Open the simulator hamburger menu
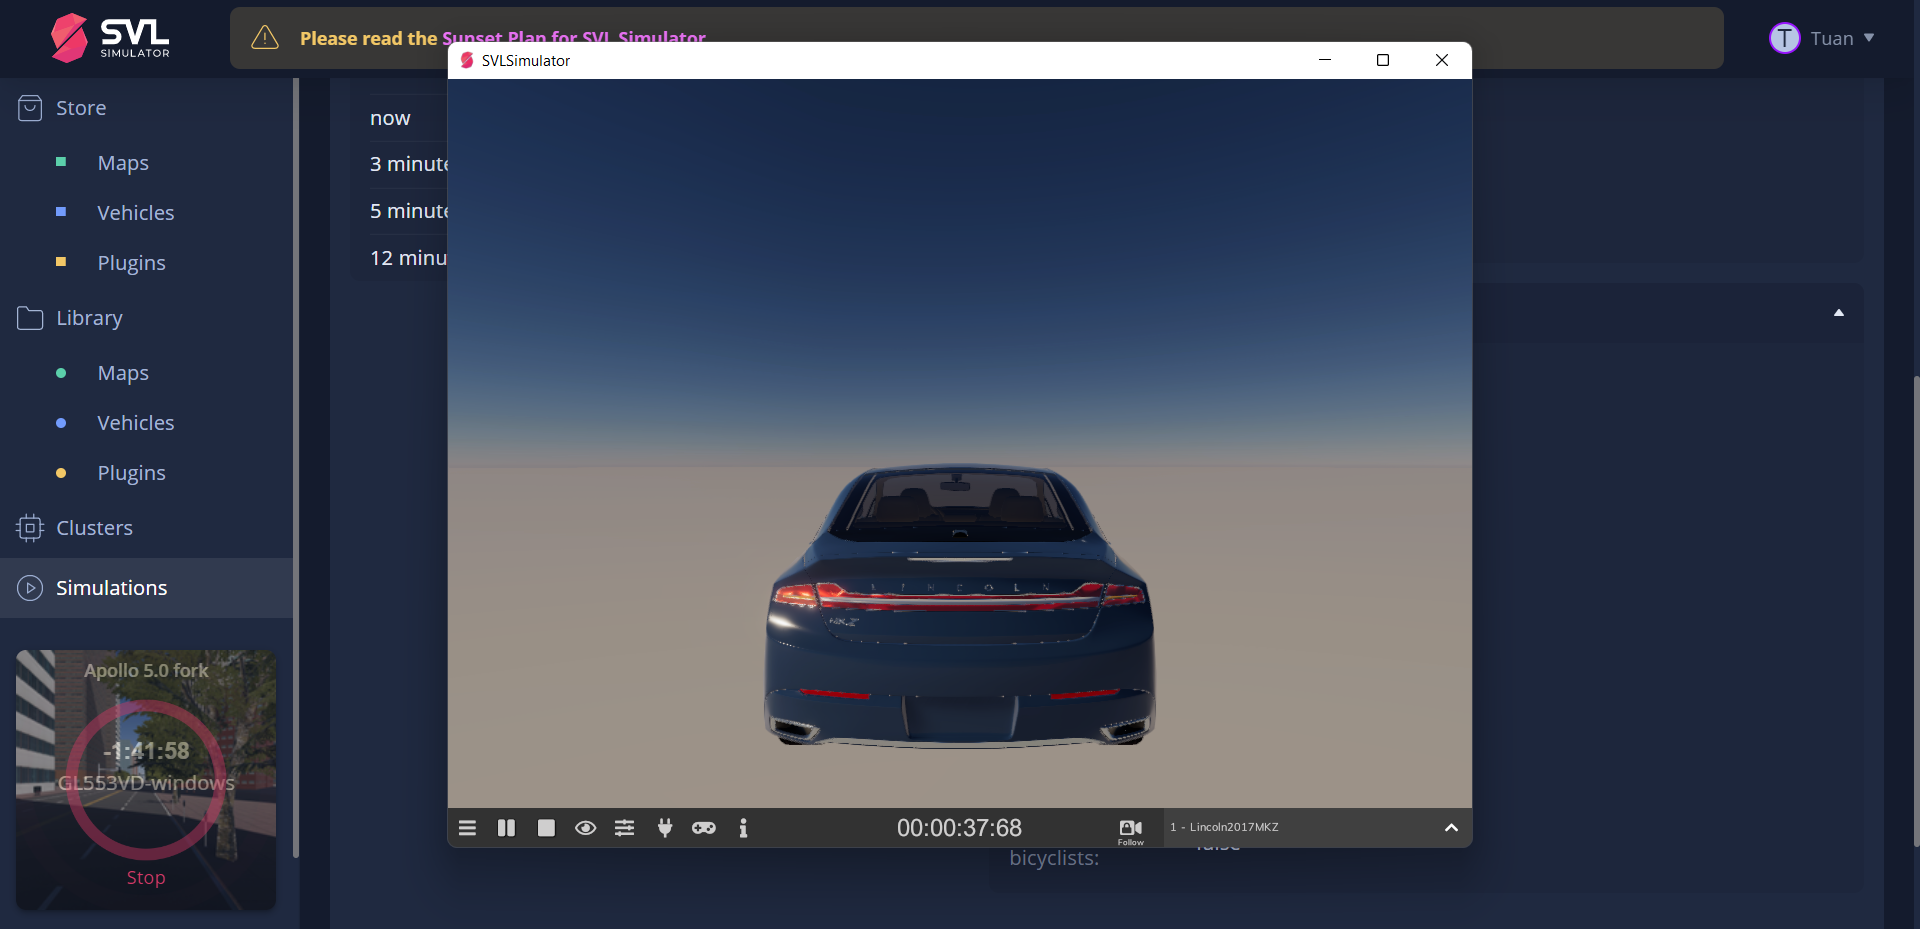1920x929 pixels. (x=467, y=827)
